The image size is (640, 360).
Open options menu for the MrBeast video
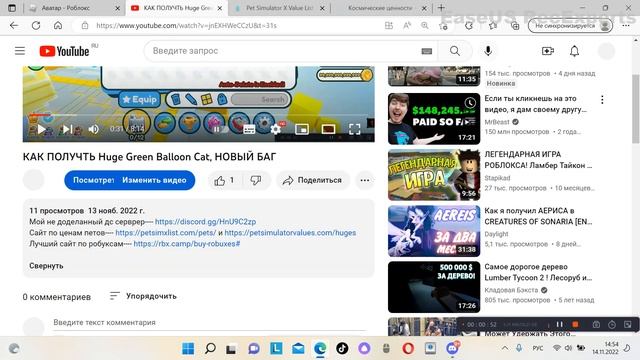(x=602, y=99)
